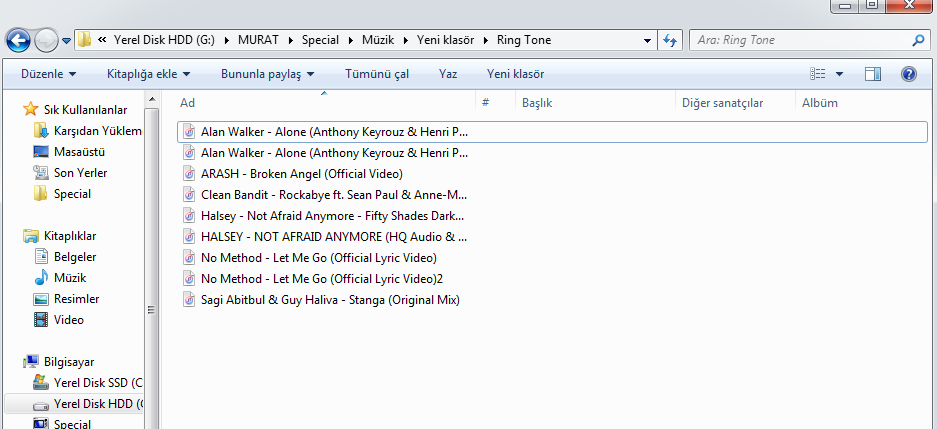937x429 pixels.
Task: Sort by Ad column header
Action: click(x=187, y=103)
